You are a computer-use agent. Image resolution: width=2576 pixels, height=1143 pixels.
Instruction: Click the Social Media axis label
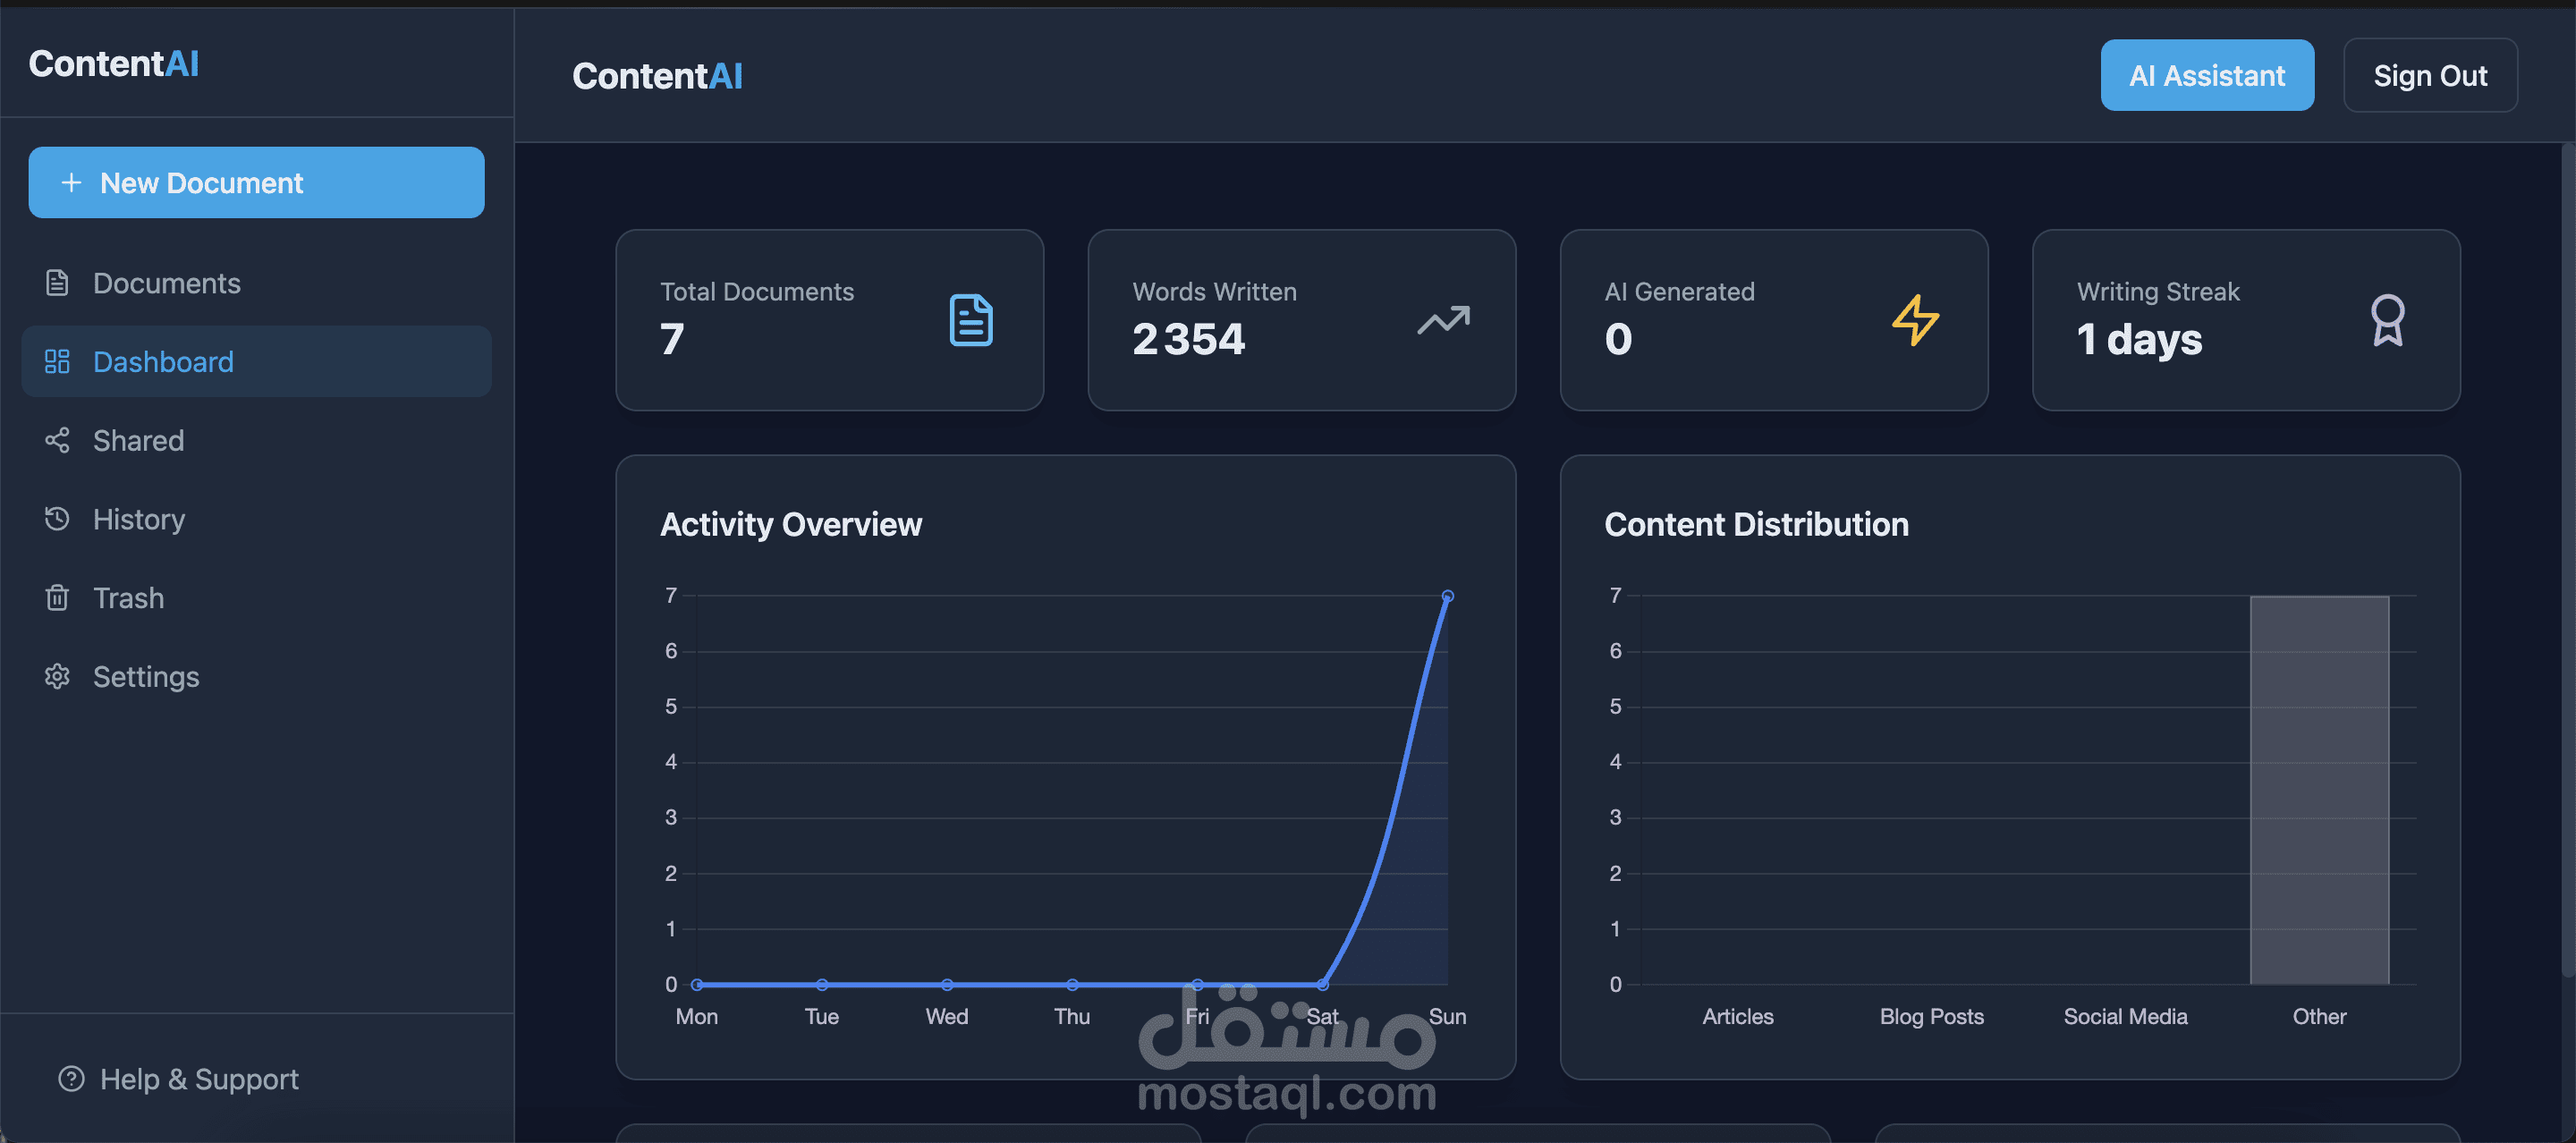[2125, 1016]
